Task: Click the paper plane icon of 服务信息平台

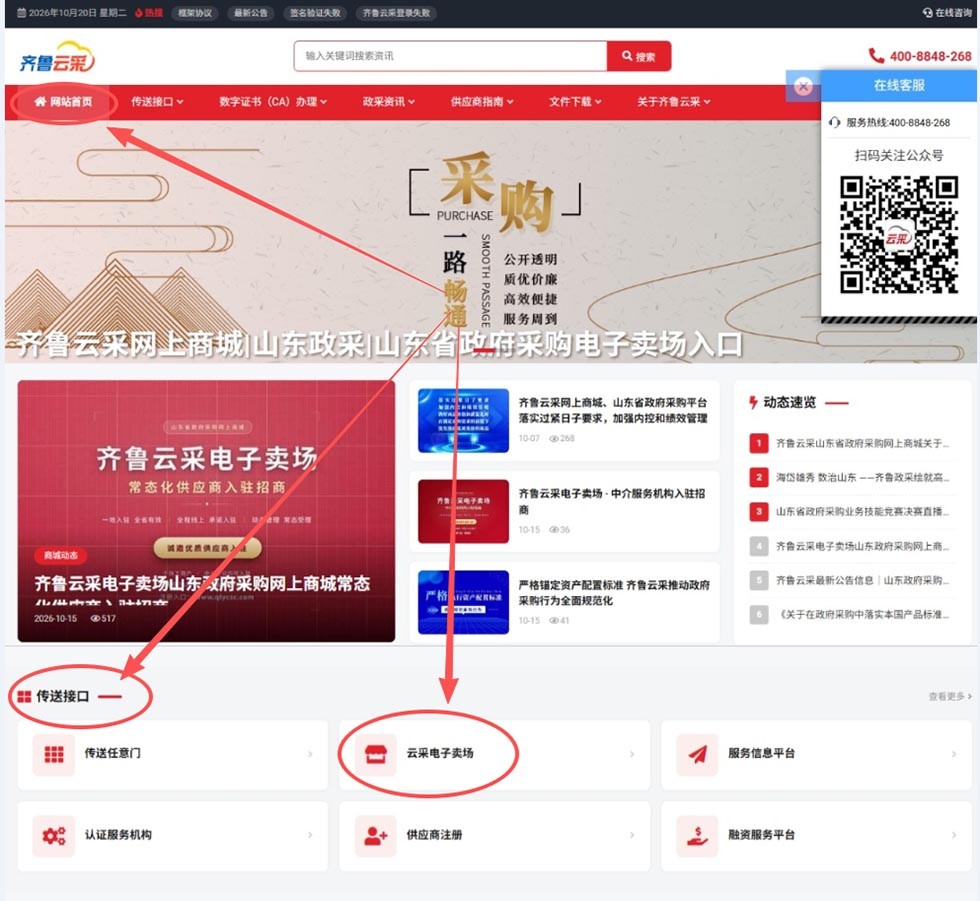Action: tap(698, 754)
